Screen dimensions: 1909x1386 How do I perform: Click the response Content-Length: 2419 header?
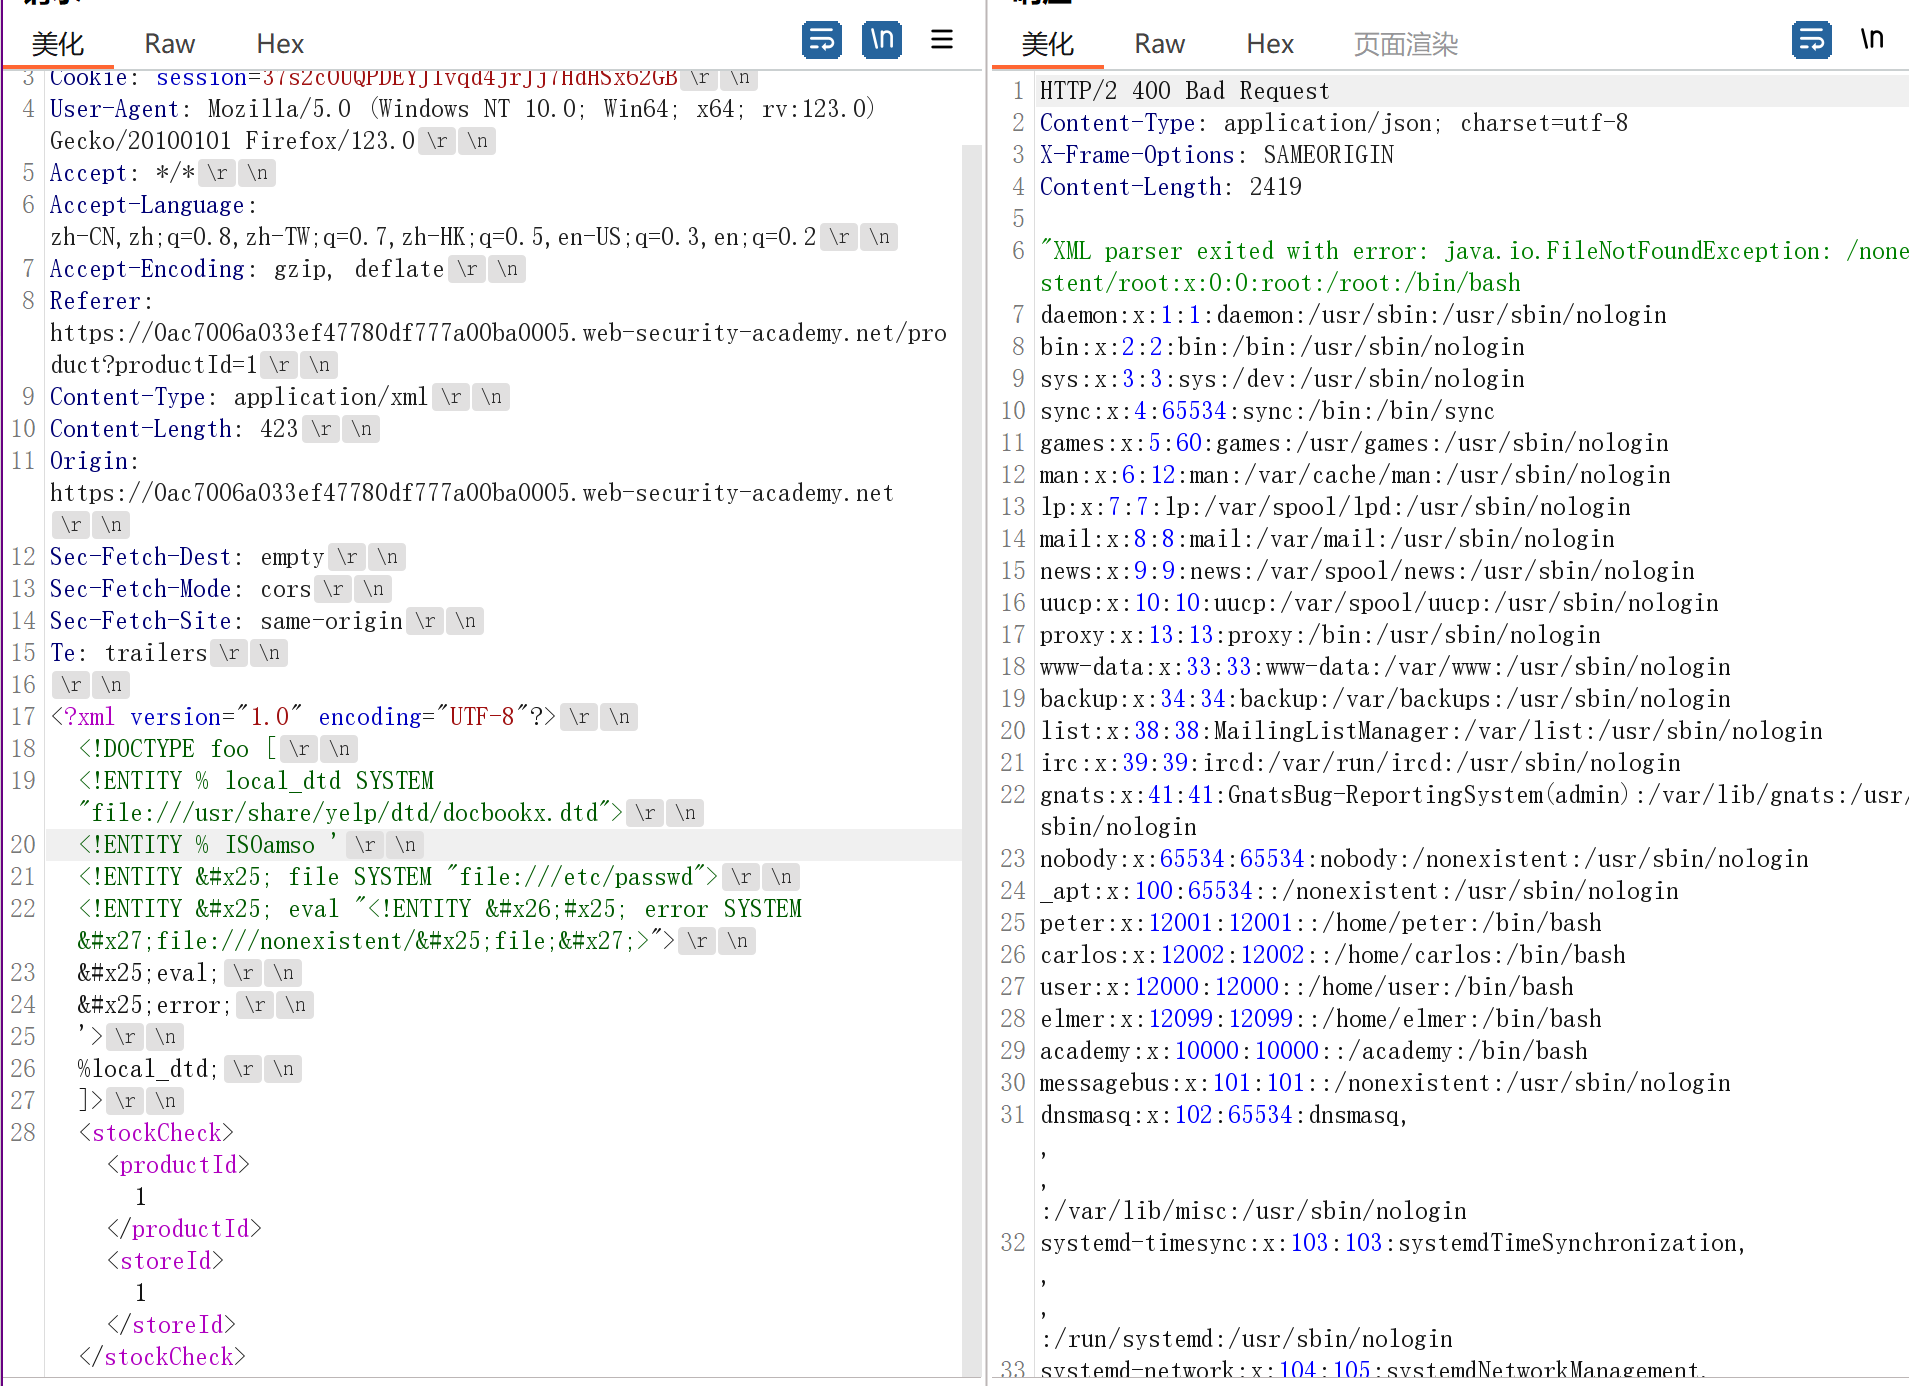(1171, 187)
